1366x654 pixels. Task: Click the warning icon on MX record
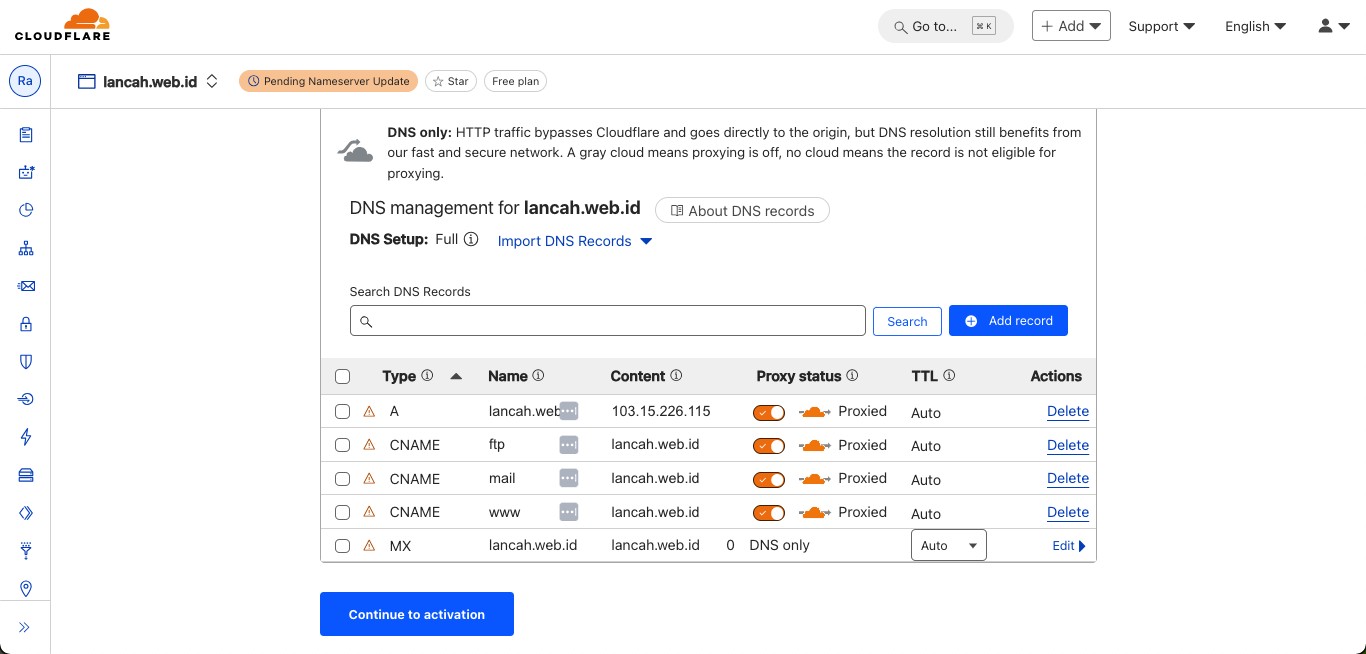pyautogui.click(x=369, y=546)
